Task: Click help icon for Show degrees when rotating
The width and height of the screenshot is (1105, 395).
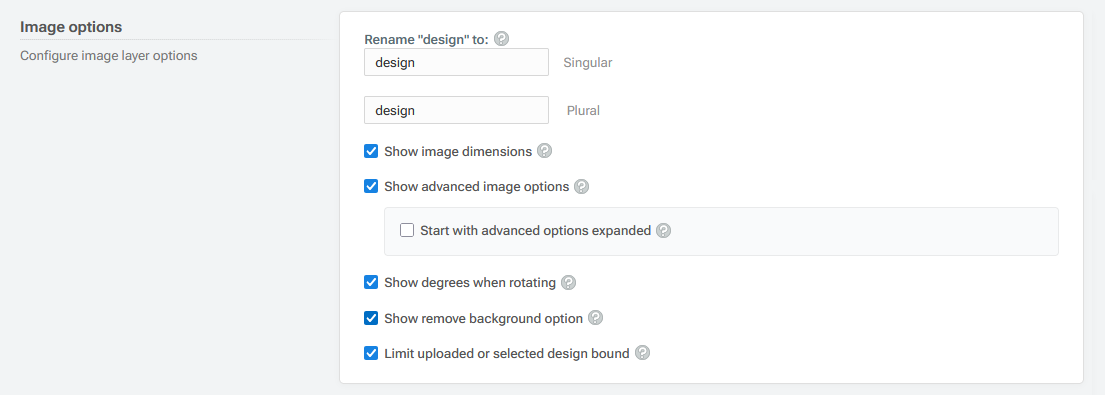Action: (x=569, y=282)
